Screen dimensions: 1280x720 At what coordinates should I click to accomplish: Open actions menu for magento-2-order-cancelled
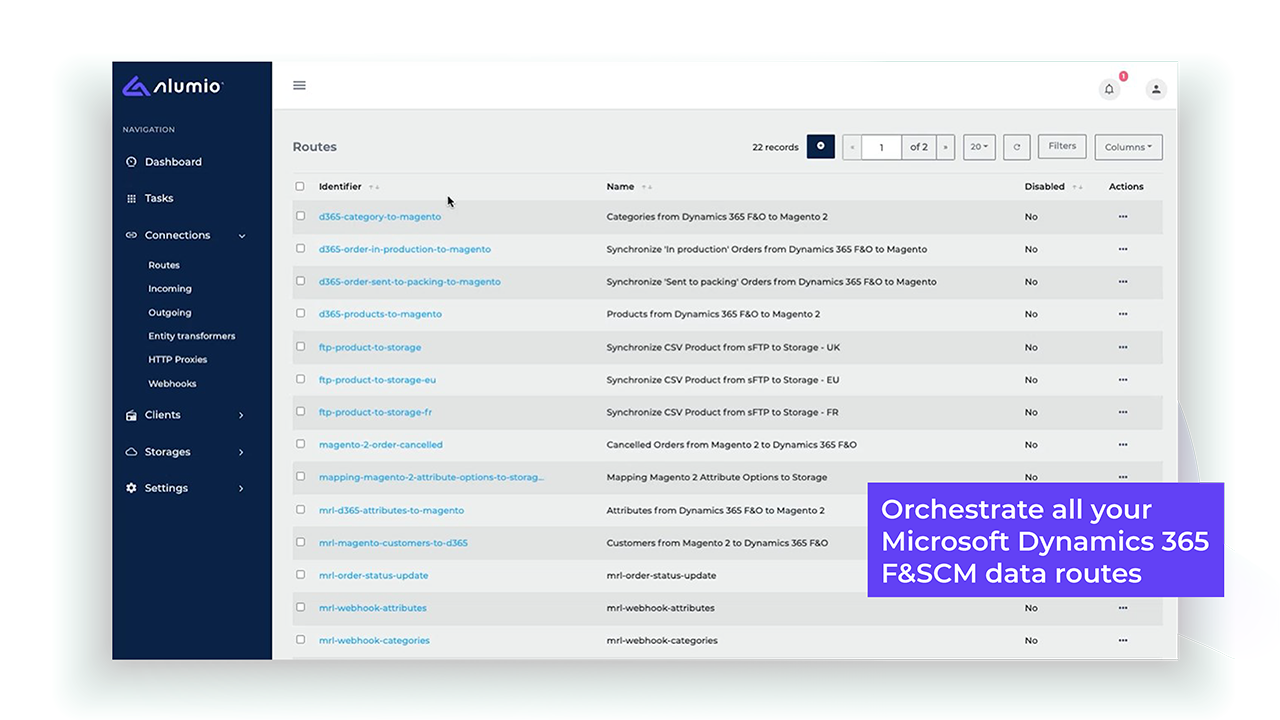tap(1123, 445)
